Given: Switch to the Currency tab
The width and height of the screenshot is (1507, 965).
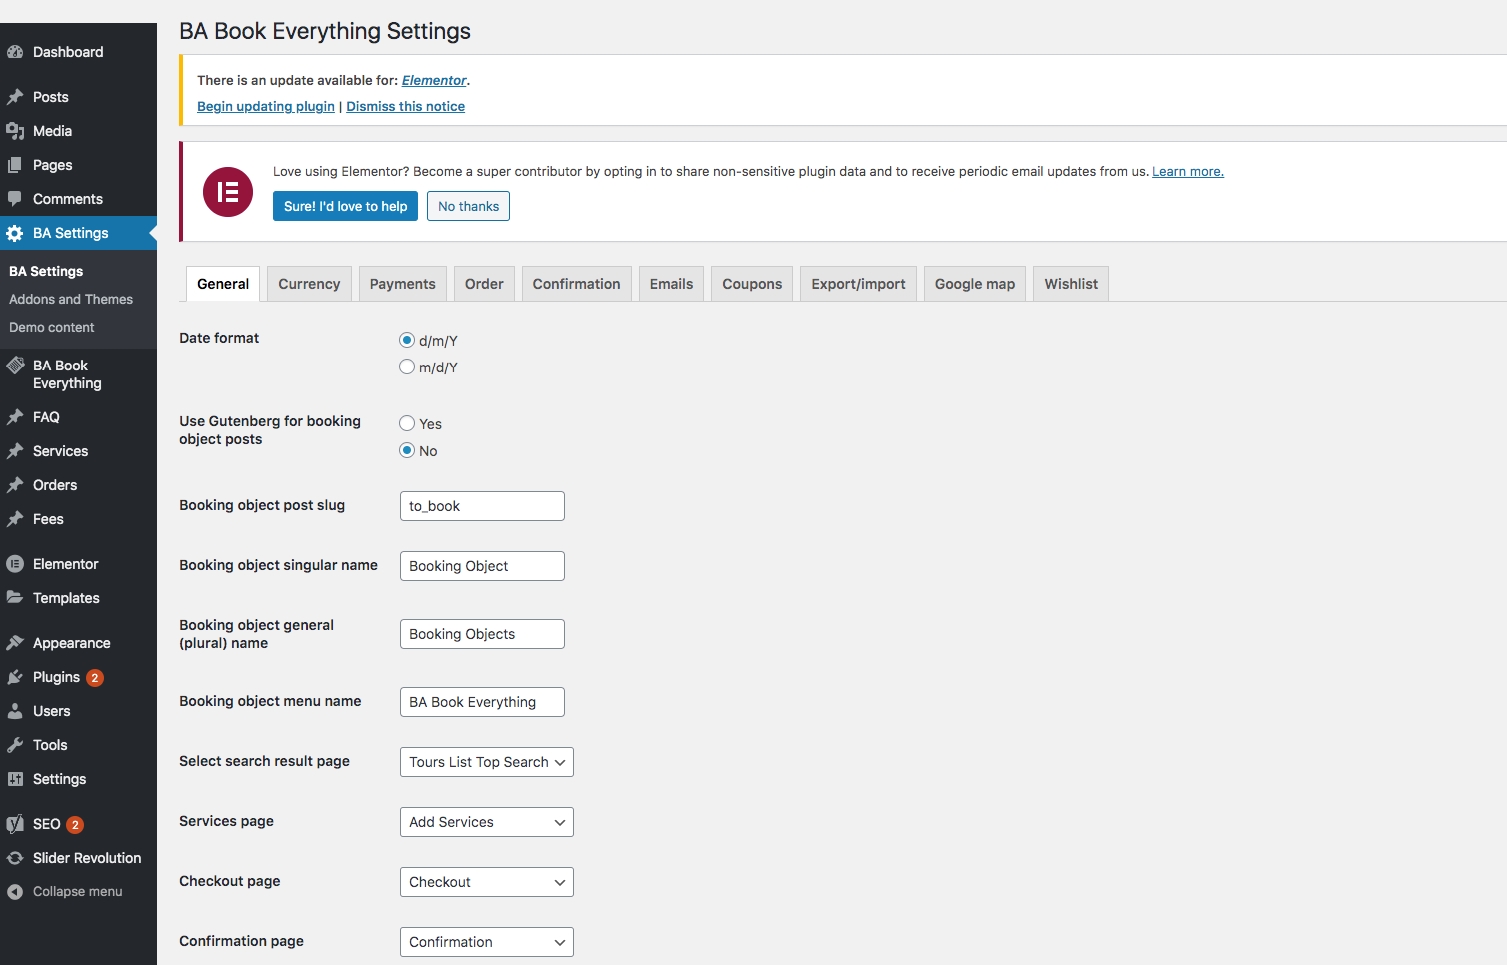Looking at the screenshot, I should [x=309, y=284].
